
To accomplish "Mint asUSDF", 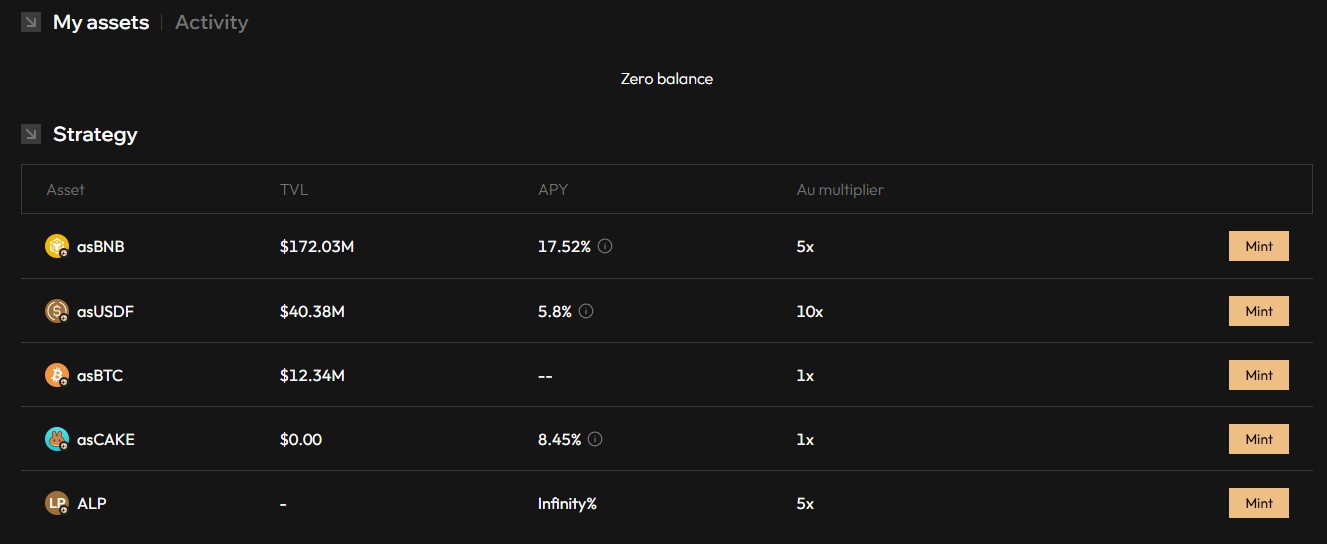I will (x=1259, y=311).
